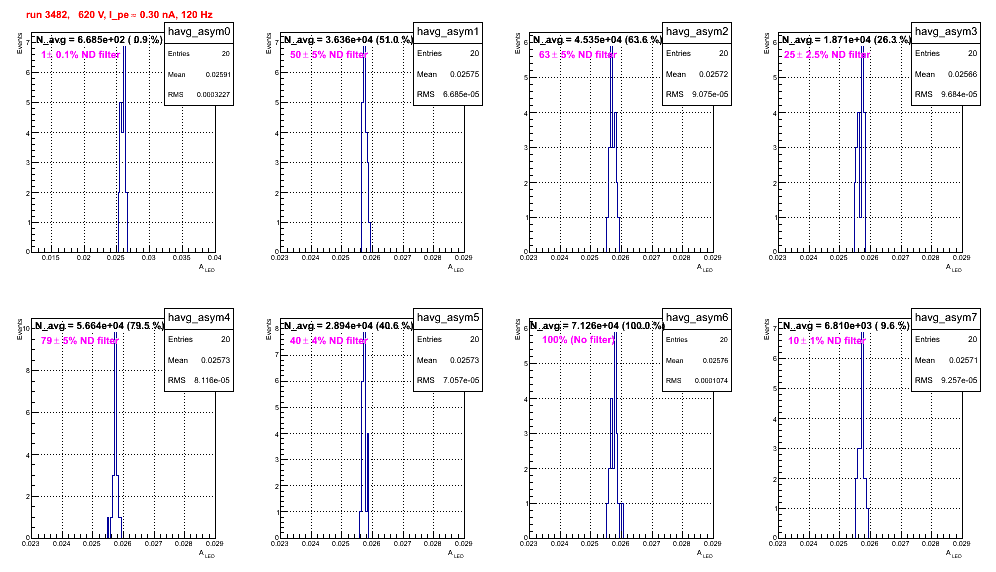
Task: Click Mean 0.02566 in havg_asym3 box
Action: coord(946,74)
